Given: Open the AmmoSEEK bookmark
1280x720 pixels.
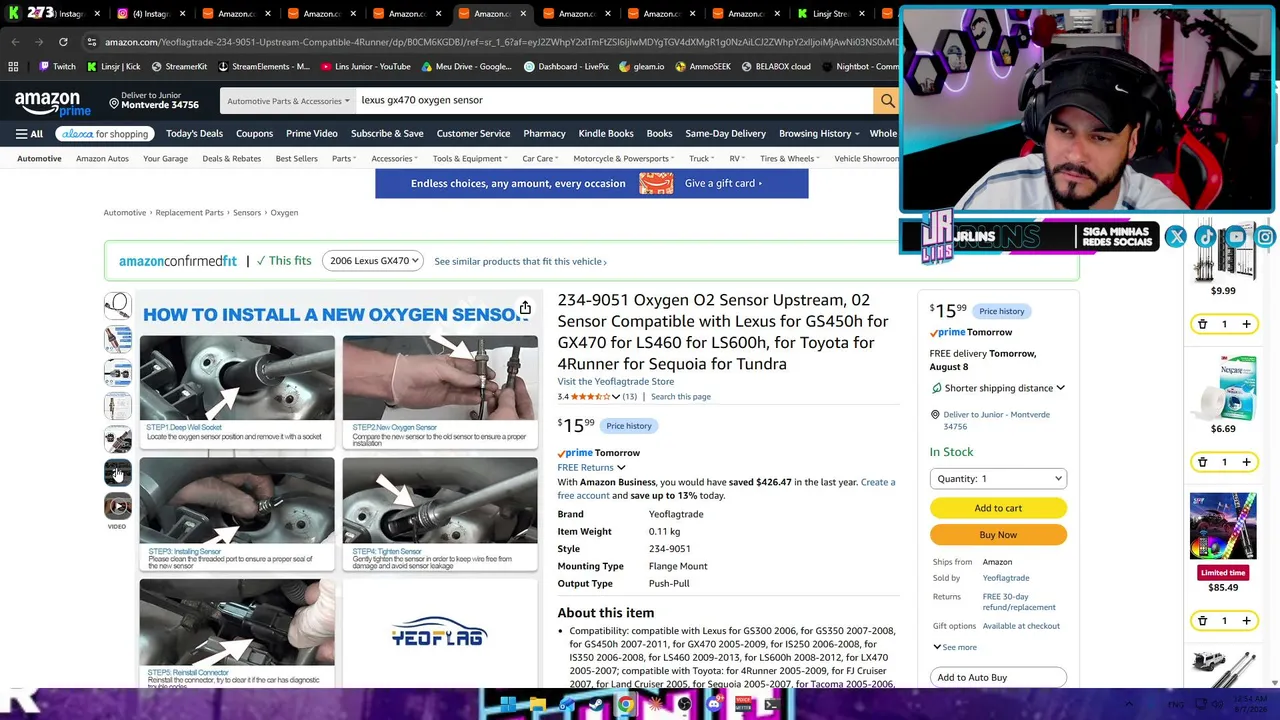Looking at the screenshot, I should click(x=703, y=67).
